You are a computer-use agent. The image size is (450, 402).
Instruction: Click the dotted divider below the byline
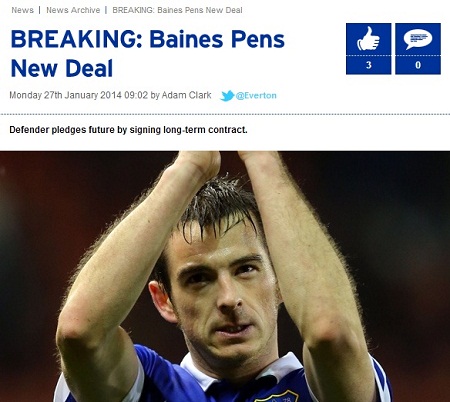[x=225, y=114]
